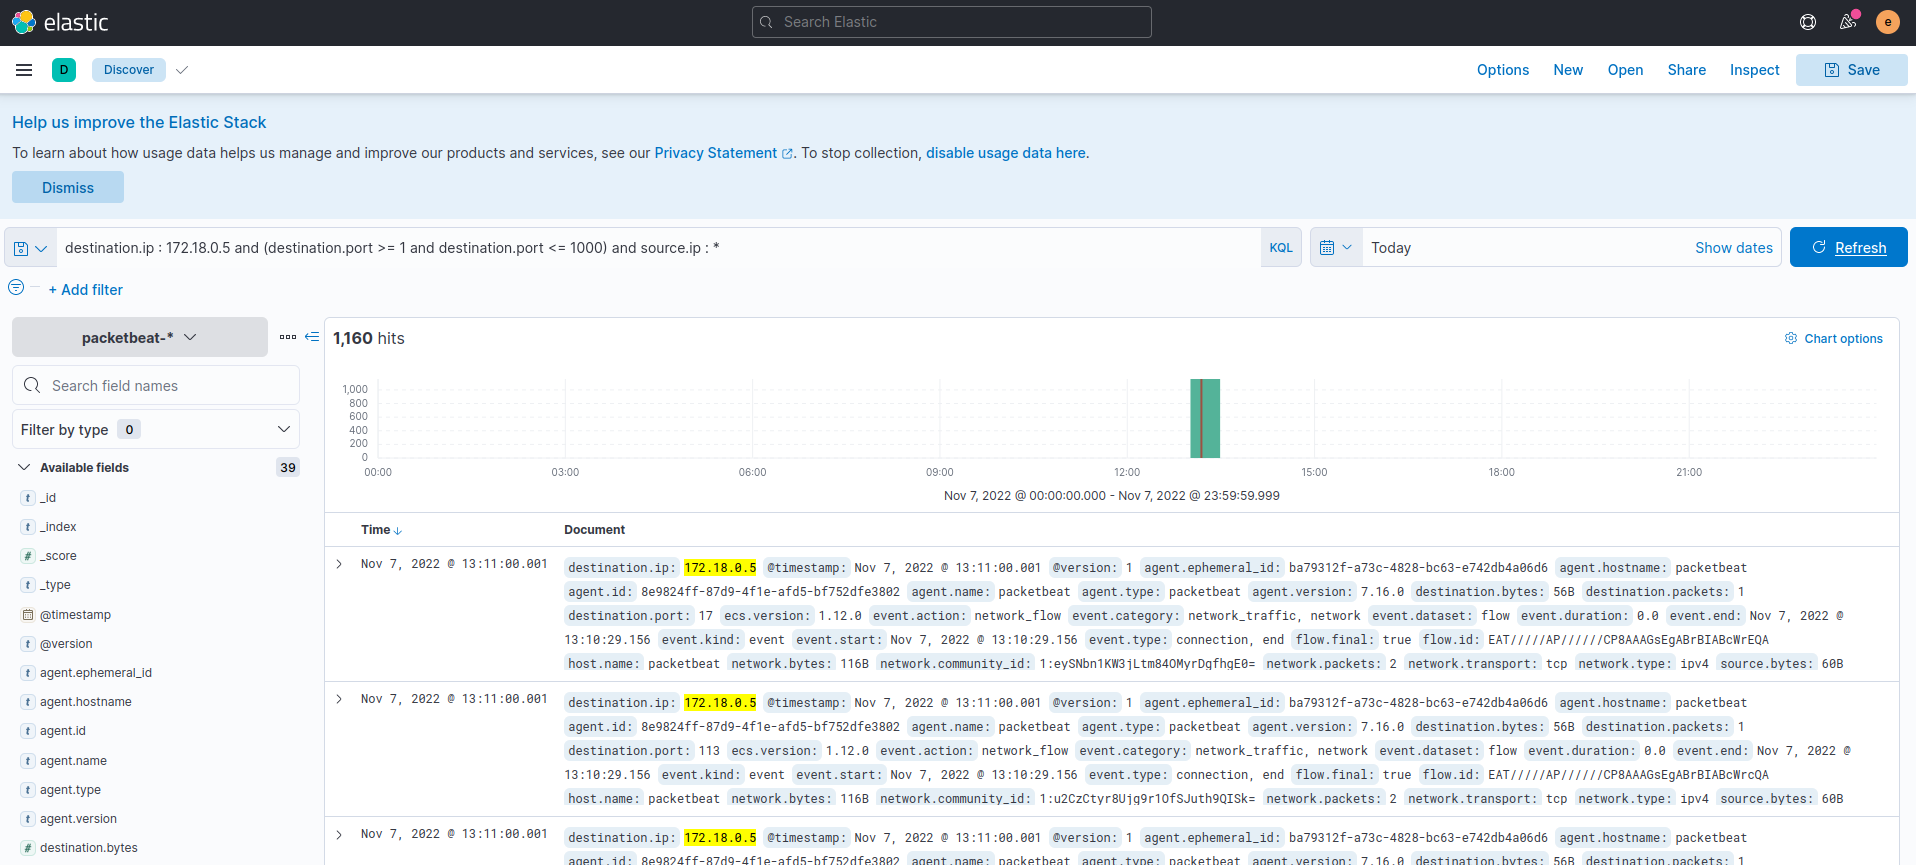The image size is (1916, 865).
Task: Open Options menu
Action: 1503,70
